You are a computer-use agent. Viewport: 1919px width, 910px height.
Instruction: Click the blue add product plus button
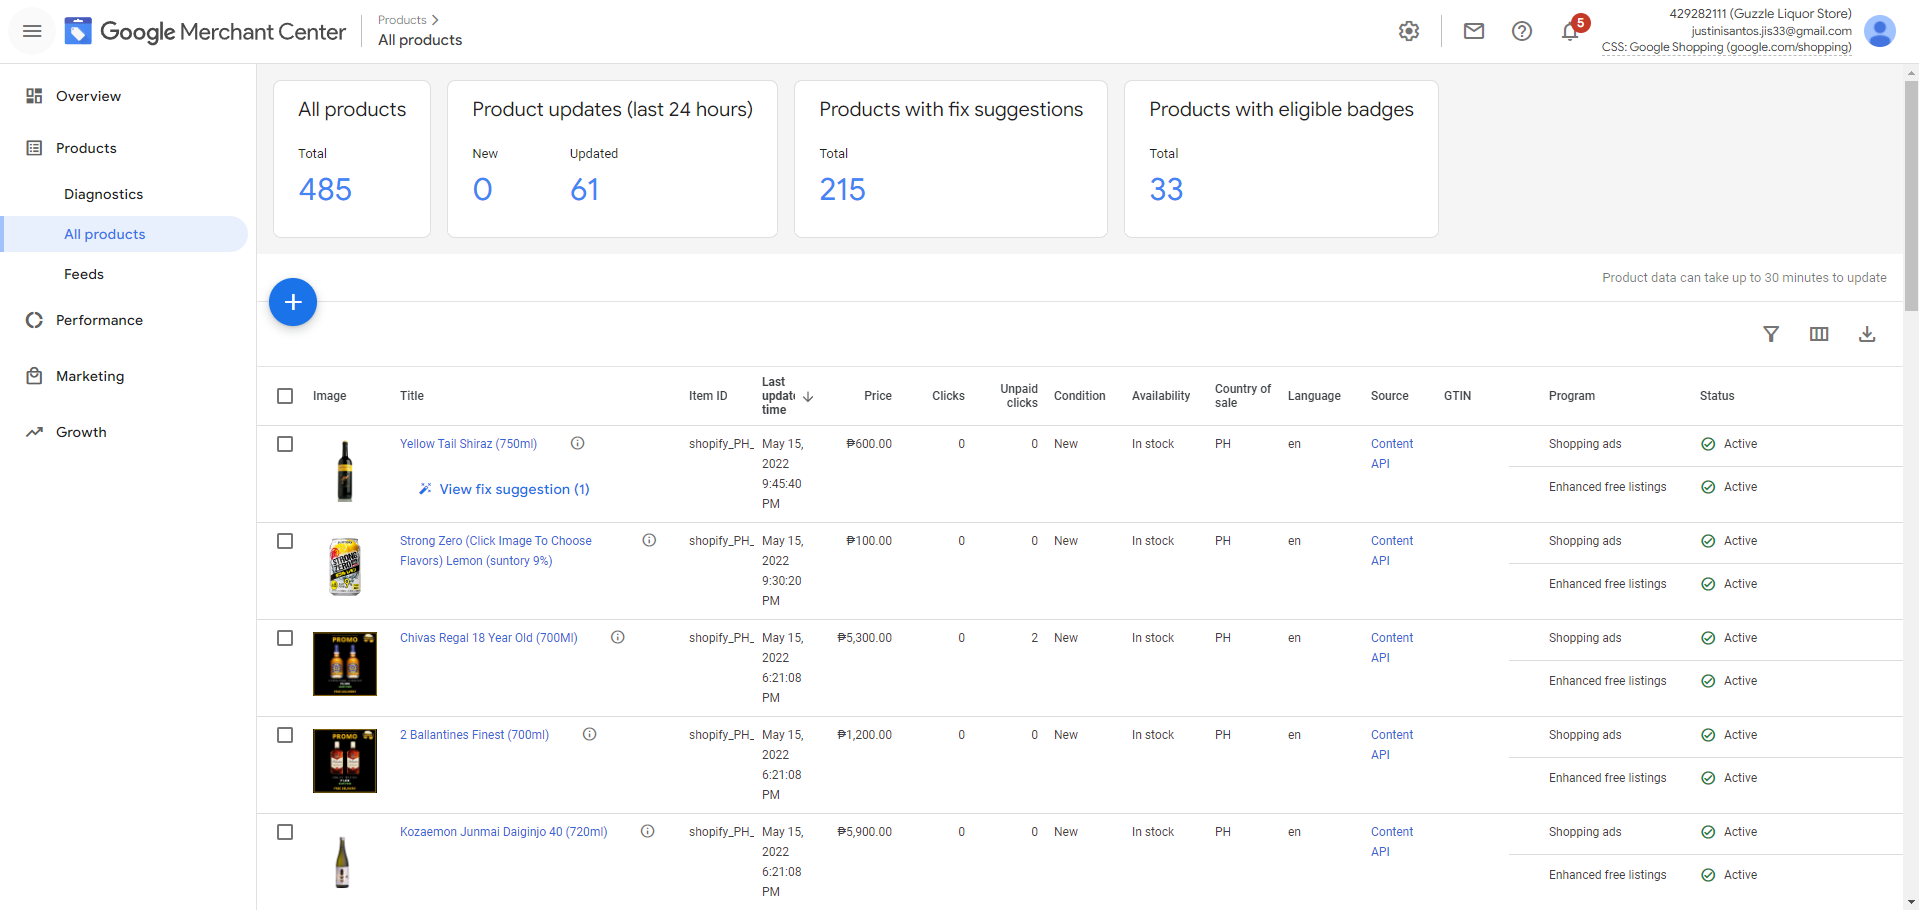click(x=293, y=302)
